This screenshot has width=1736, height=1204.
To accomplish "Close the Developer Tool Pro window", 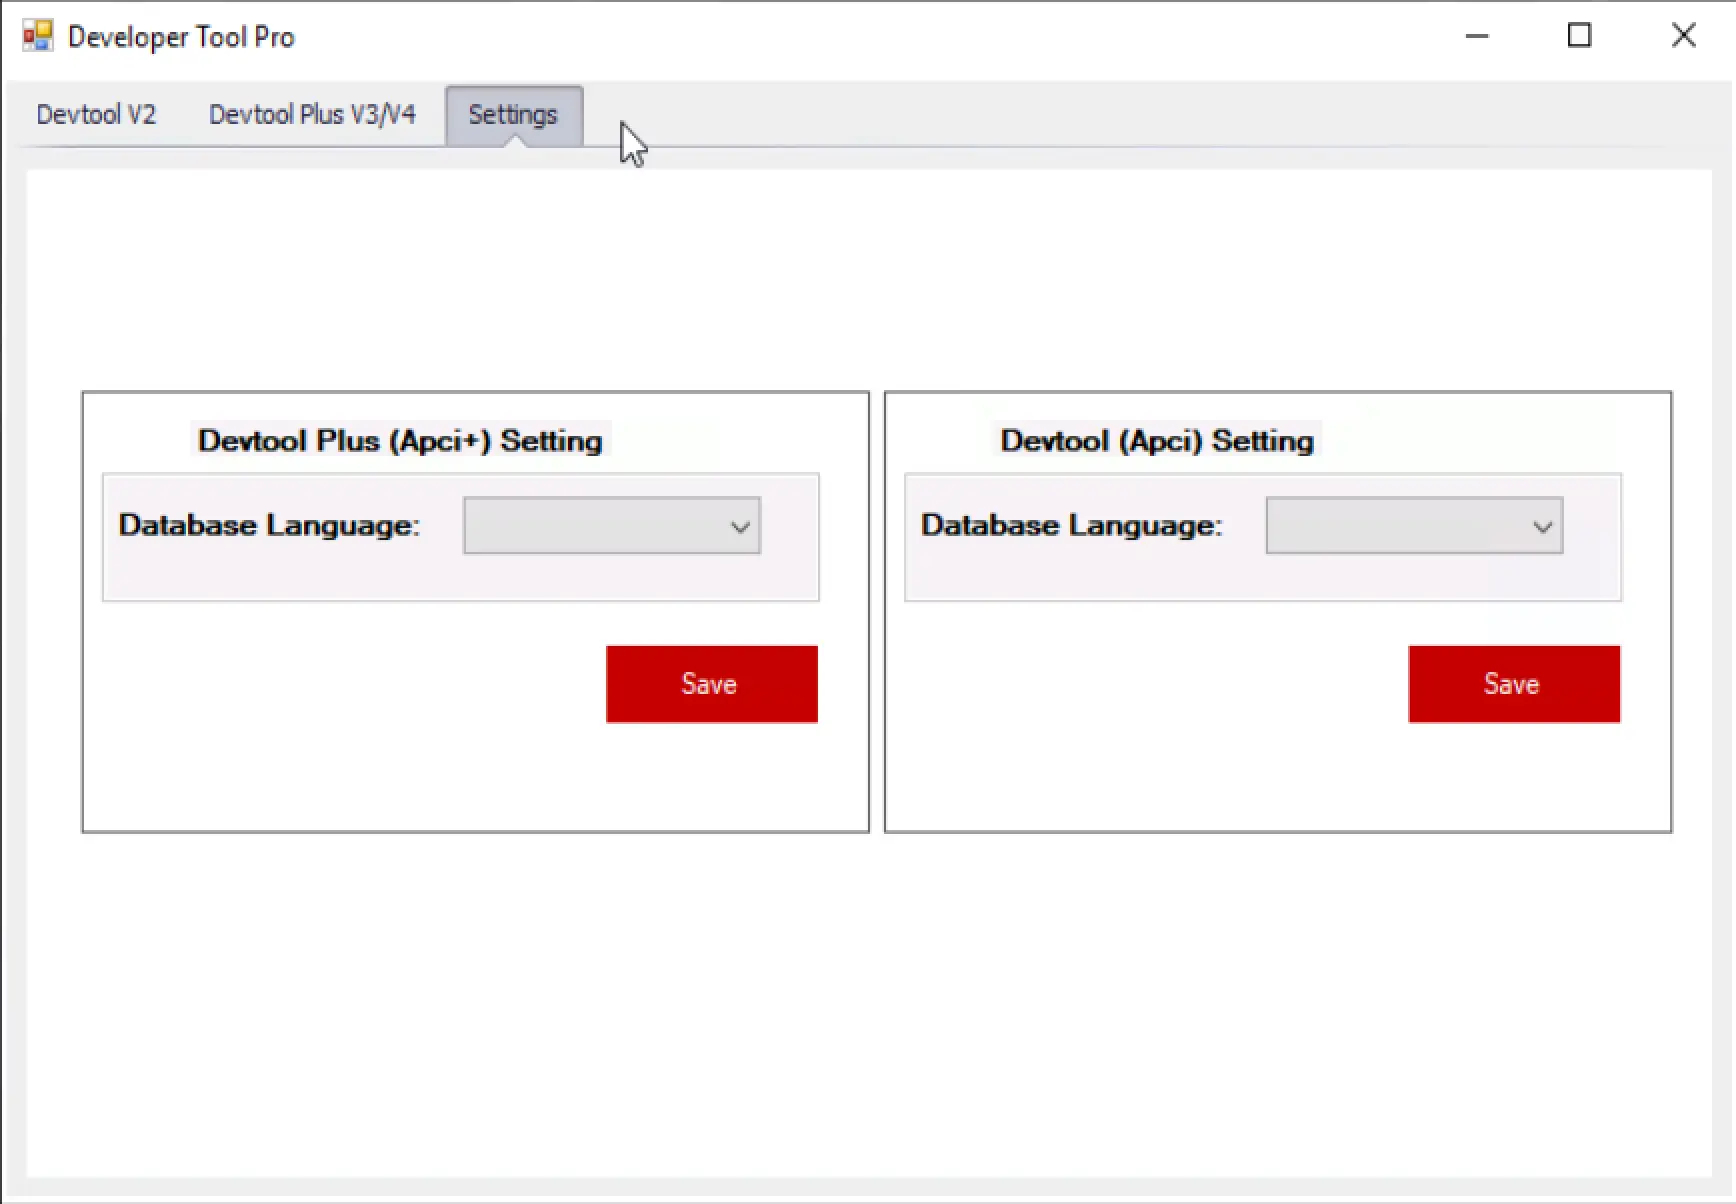I will [1683, 37].
